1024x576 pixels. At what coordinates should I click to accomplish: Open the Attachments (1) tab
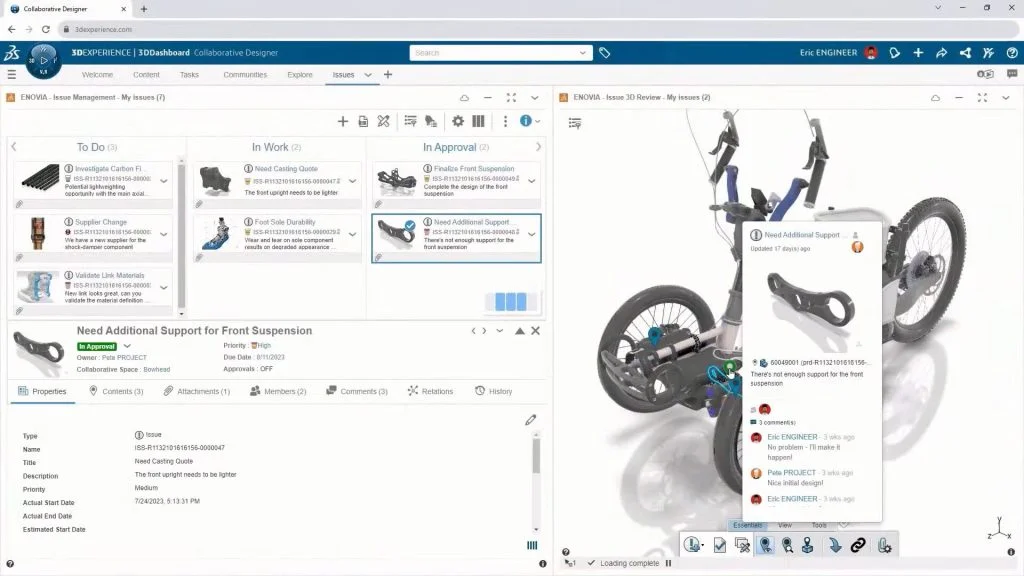click(197, 391)
